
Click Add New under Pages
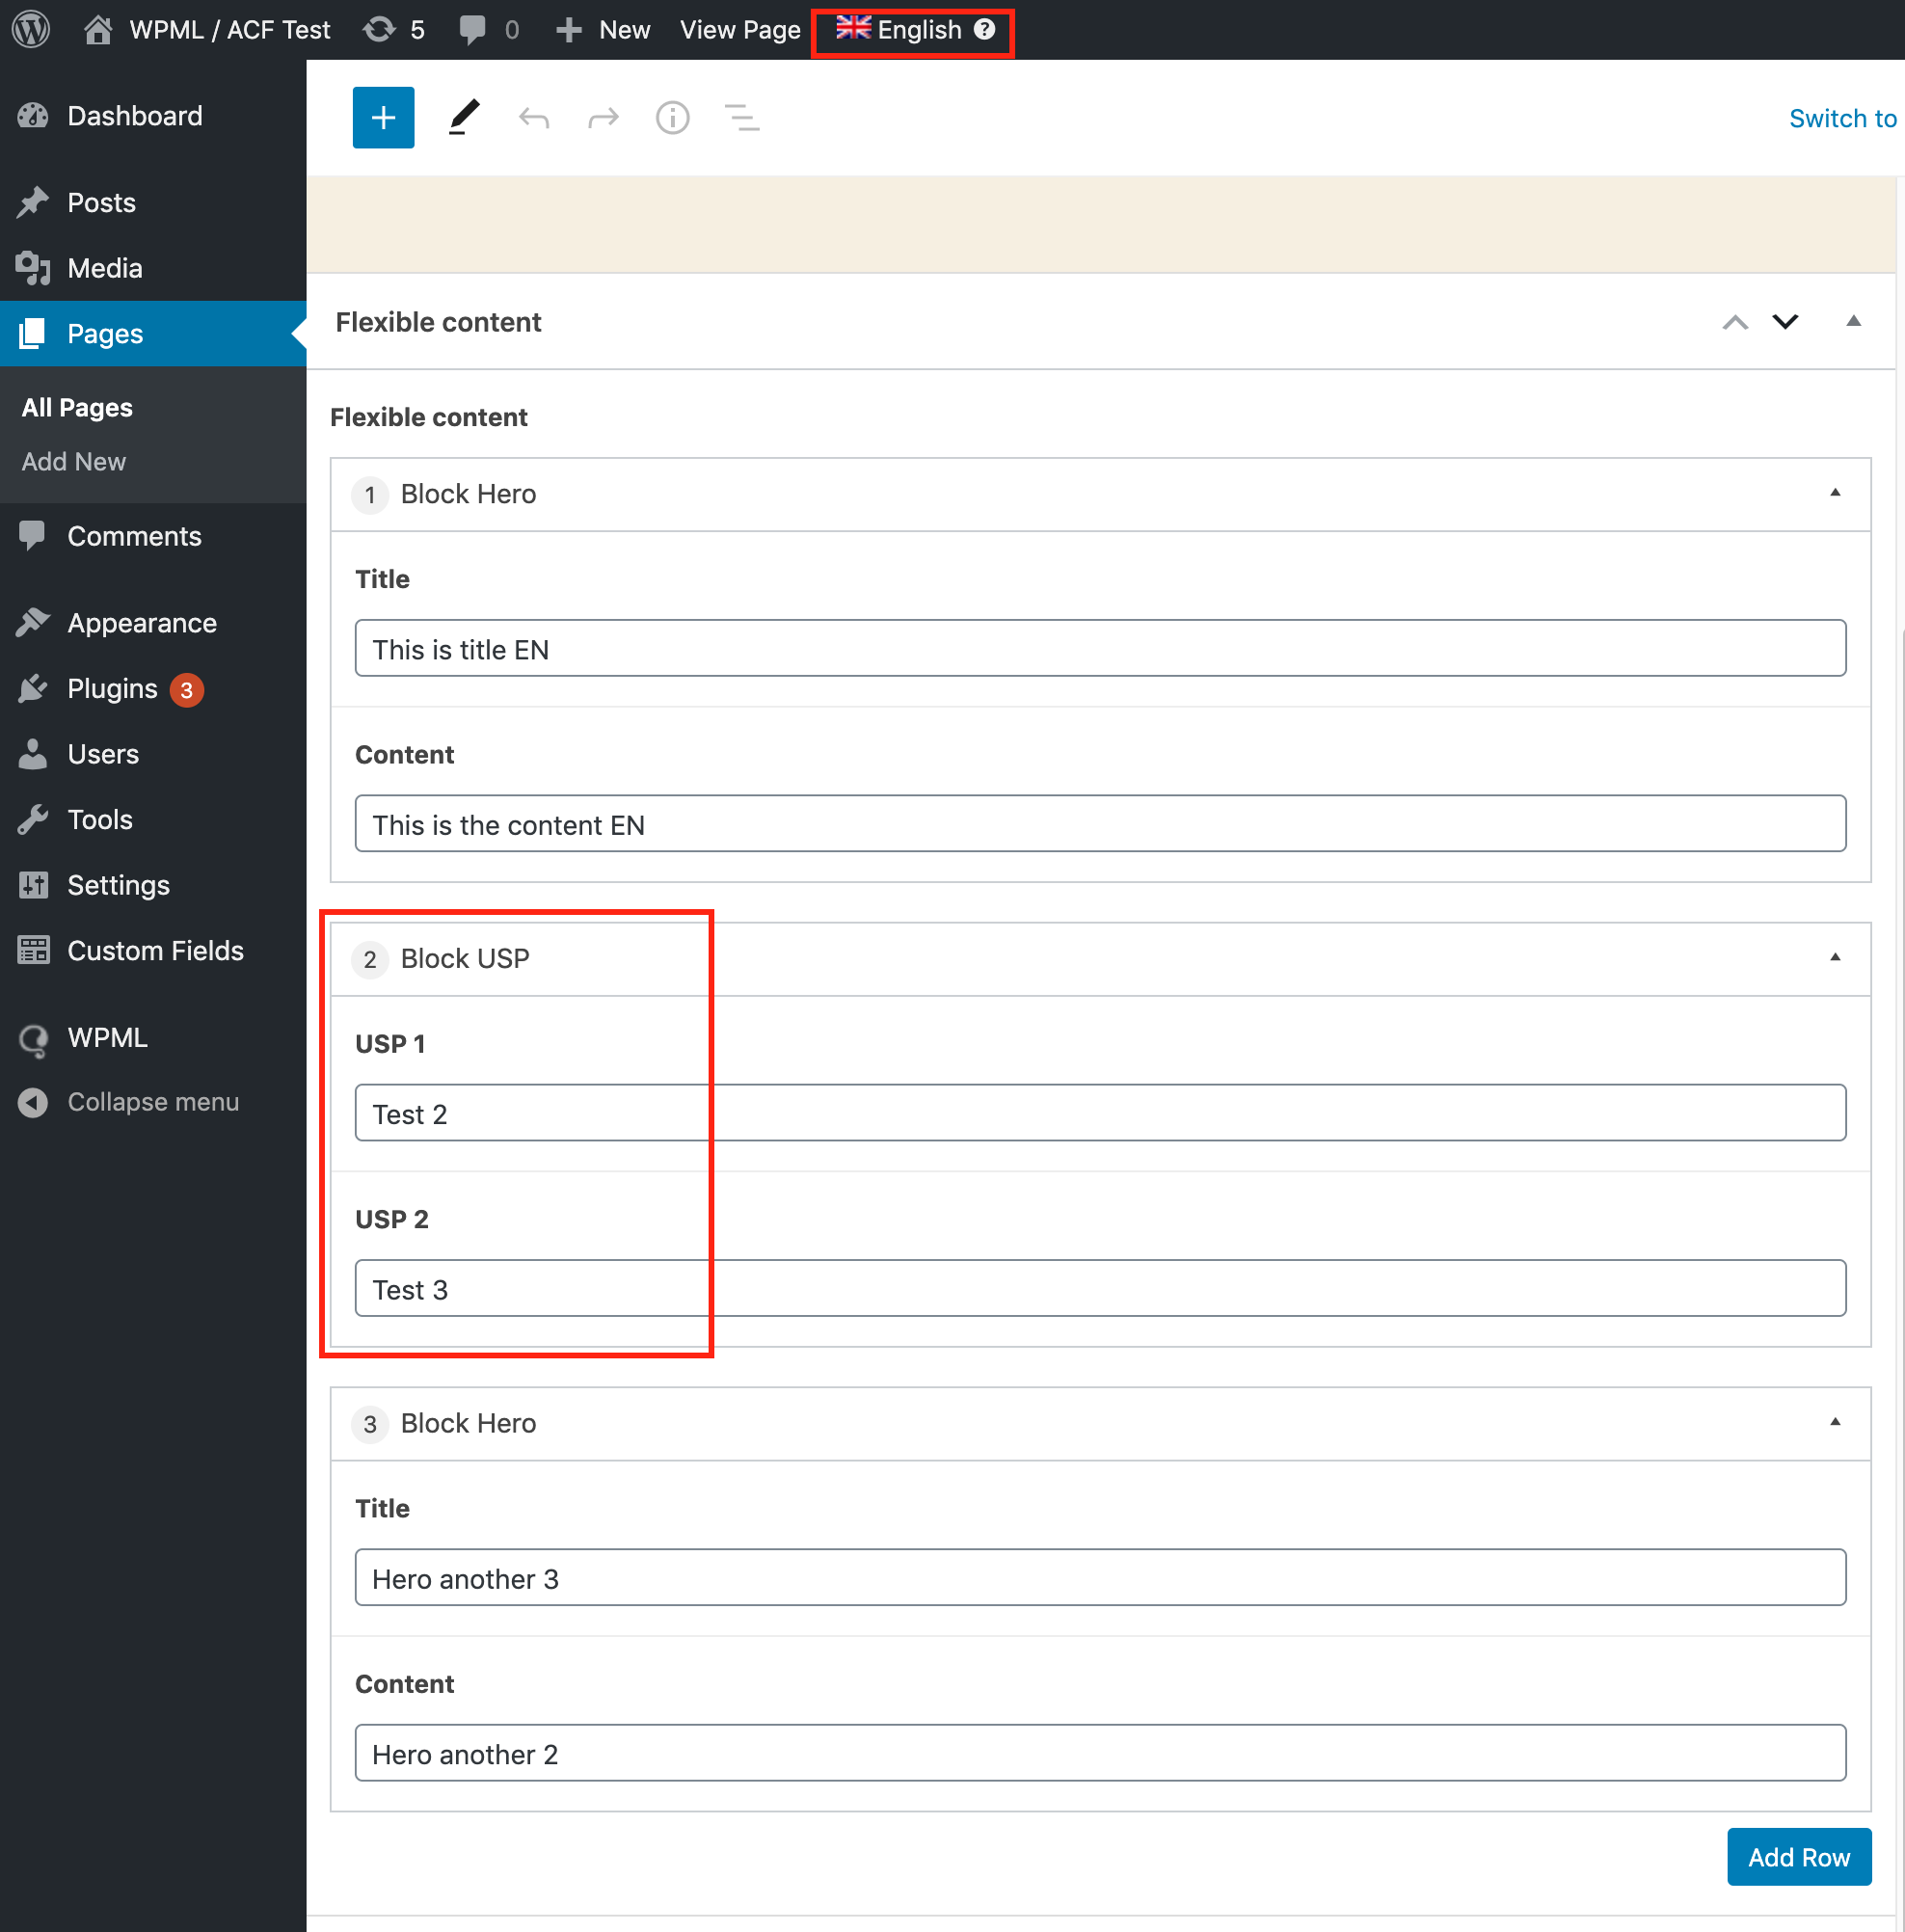(x=73, y=461)
